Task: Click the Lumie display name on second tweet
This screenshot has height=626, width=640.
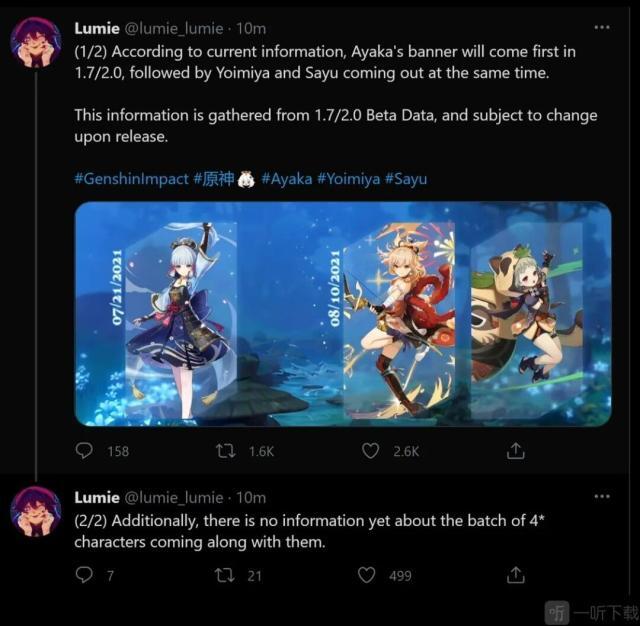Action: coord(97,497)
